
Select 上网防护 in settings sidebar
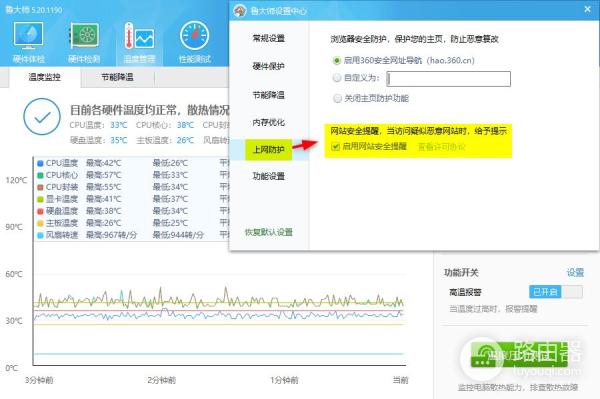tap(269, 150)
